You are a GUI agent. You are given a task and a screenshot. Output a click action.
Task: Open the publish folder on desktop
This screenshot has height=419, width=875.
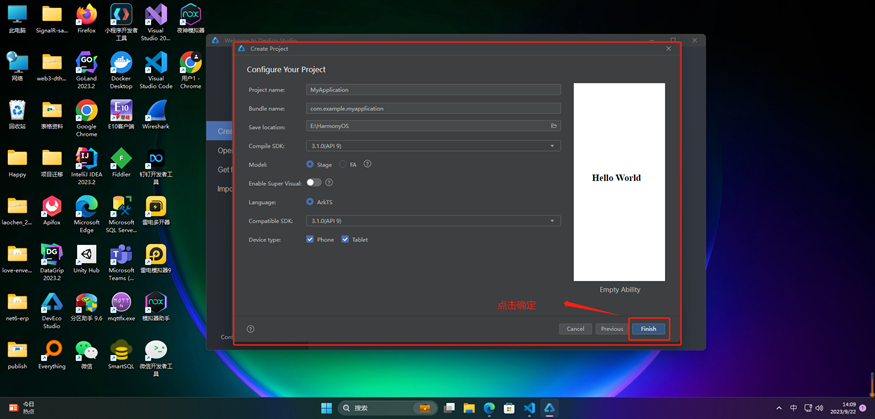pos(17,354)
